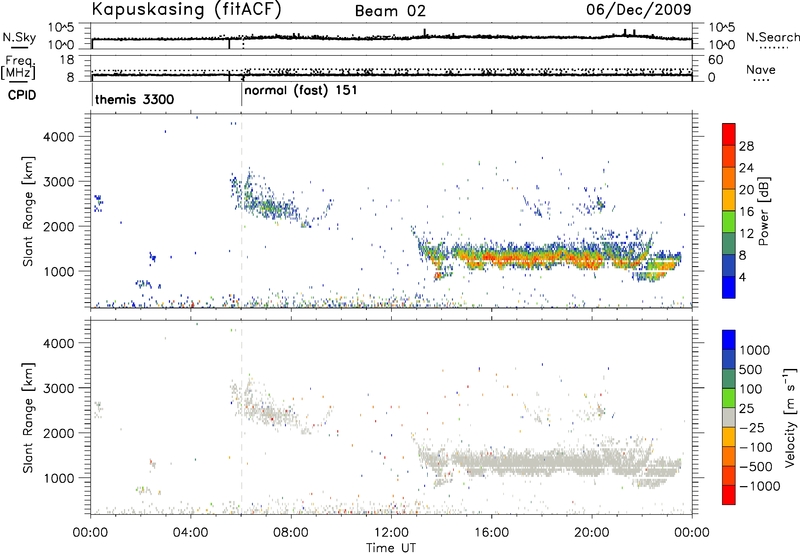Click the 'Power [dB]' colorbar label

click(x=763, y=211)
